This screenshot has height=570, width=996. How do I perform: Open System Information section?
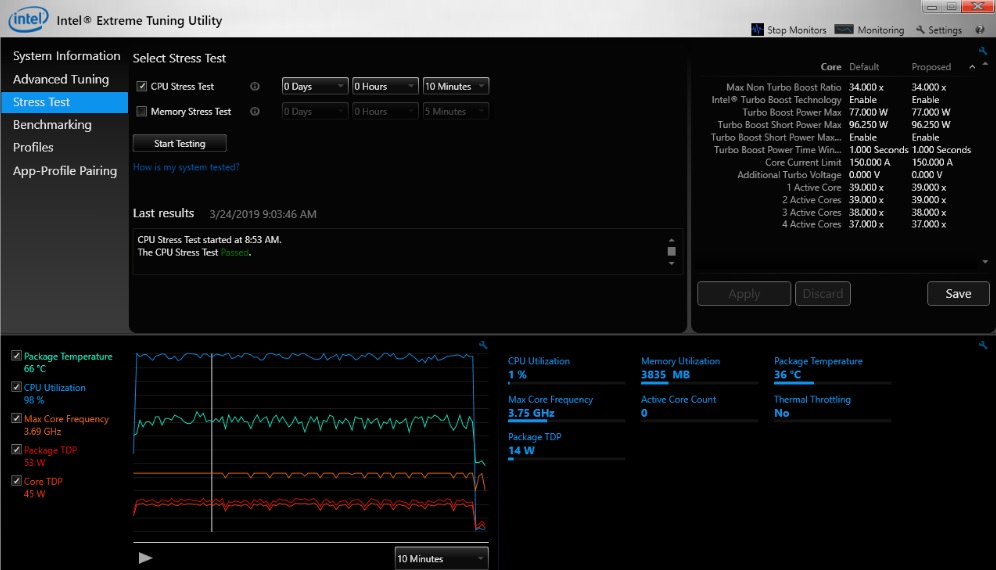point(66,56)
